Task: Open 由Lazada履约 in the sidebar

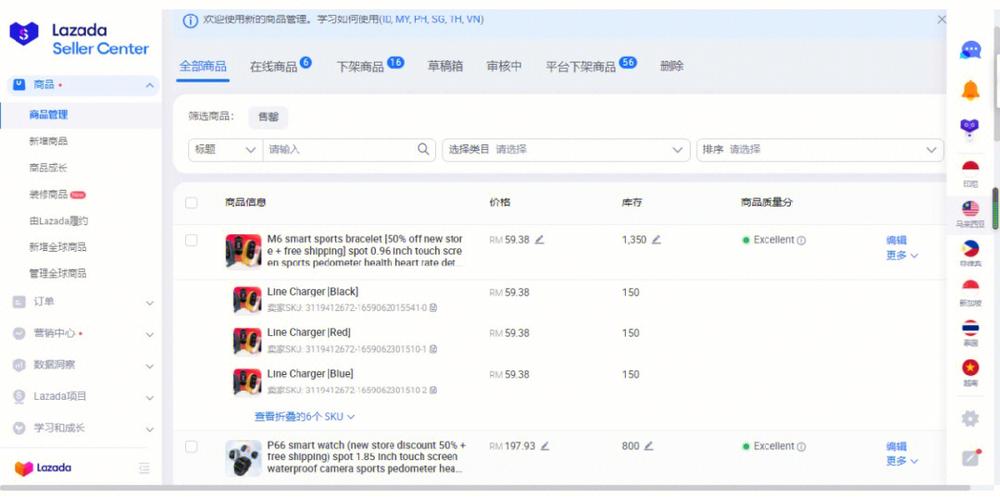Action: coord(59,221)
